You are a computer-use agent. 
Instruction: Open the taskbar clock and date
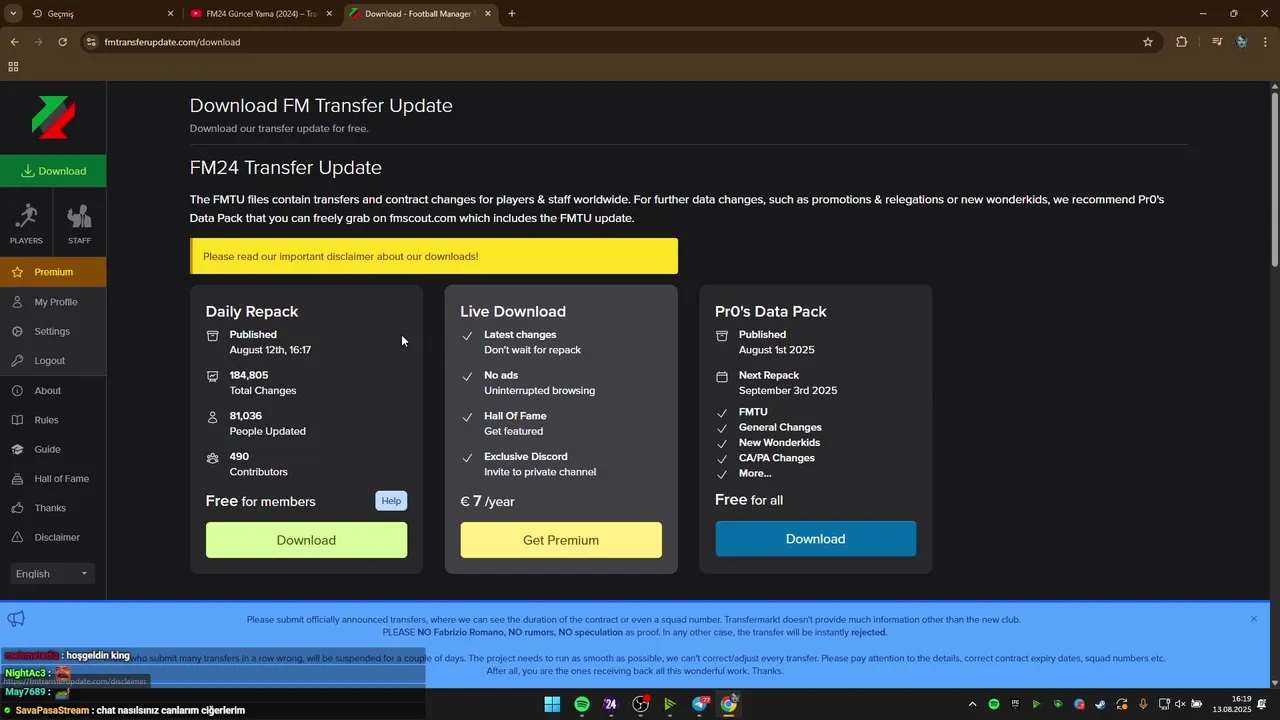[1232, 704]
